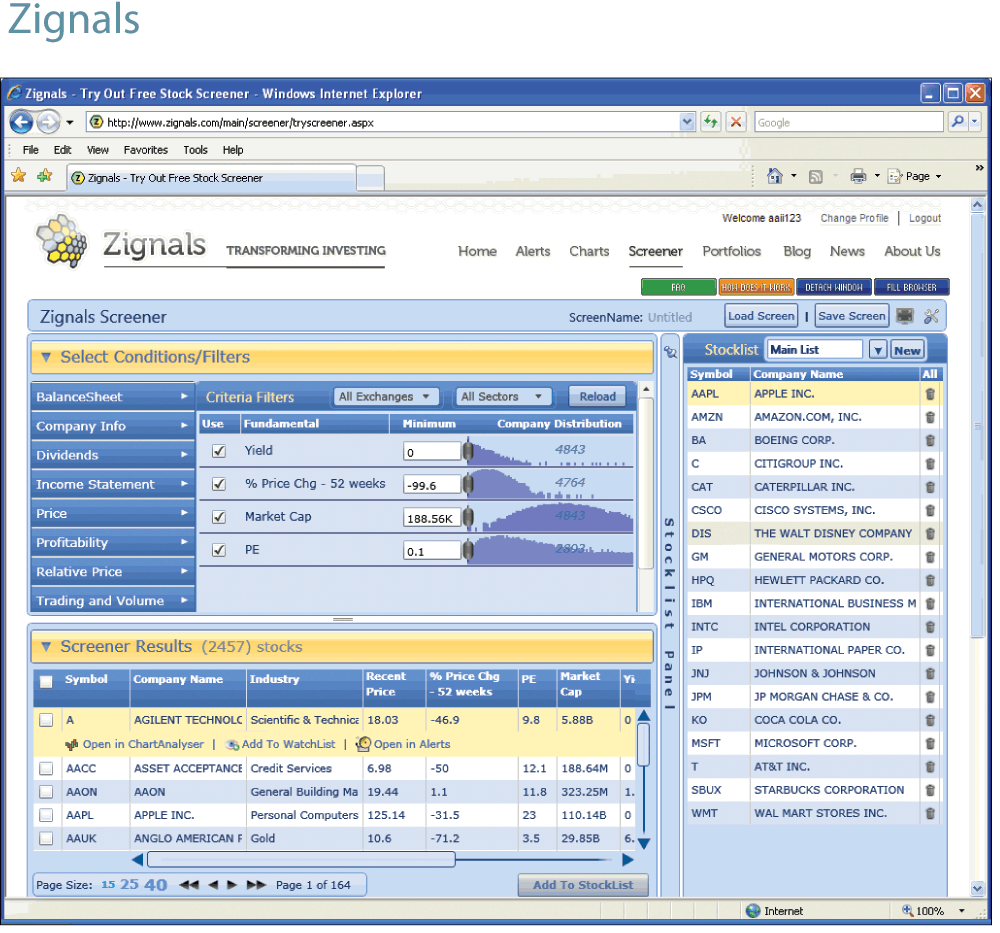Image resolution: width=1000 pixels, height=933 pixels.
Task: Expand the Stocklist Main List dropdown arrow
Action: pos(877,350)
